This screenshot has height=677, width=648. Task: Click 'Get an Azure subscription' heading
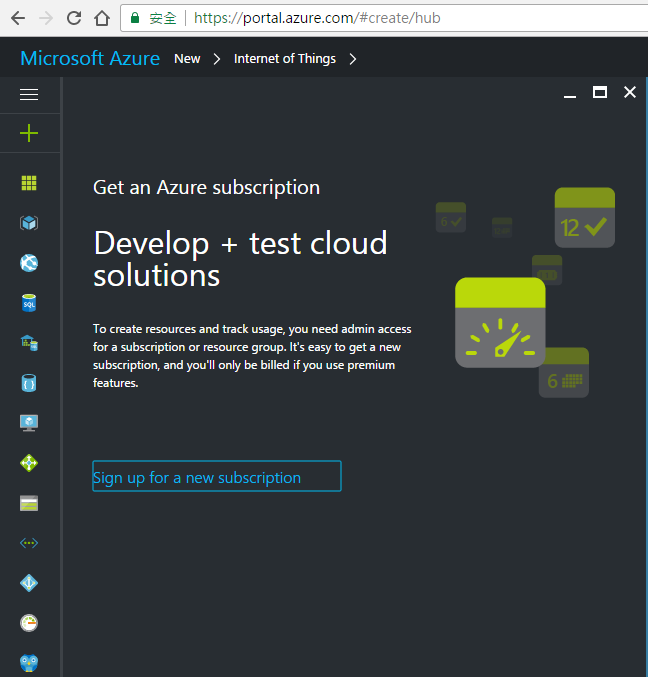pos(206,188)
